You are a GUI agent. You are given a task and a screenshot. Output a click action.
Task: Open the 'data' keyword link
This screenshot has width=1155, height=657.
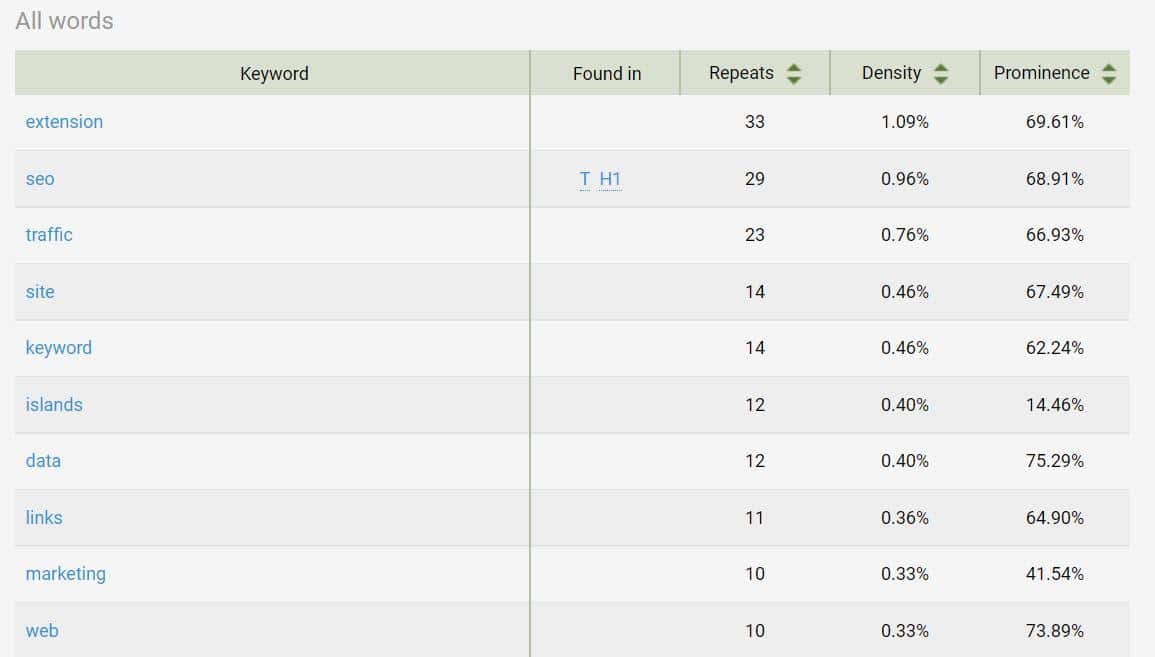43,461
